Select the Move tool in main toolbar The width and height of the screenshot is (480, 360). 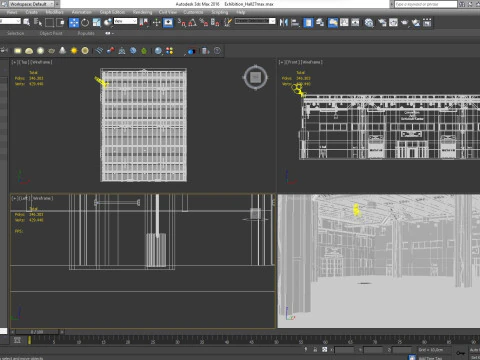tap(74, 22)
